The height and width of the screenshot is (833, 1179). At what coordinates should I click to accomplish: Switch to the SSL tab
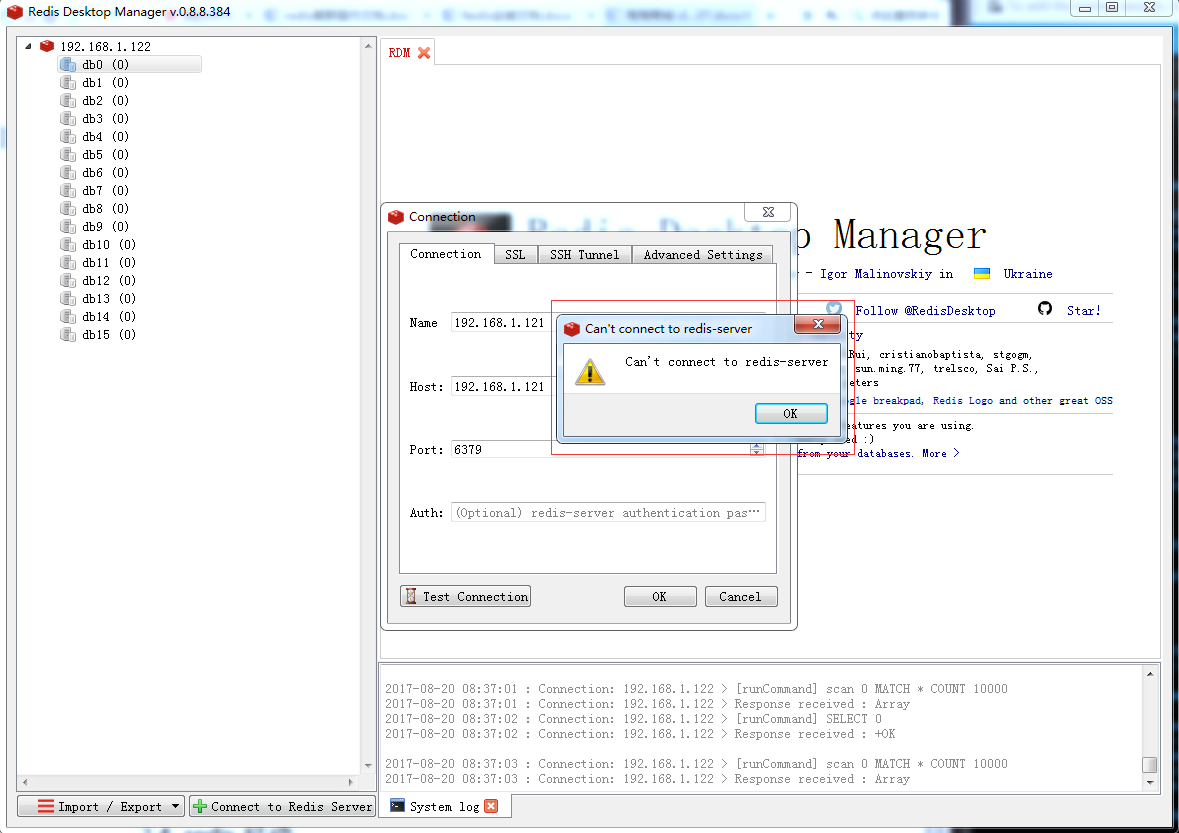(515, 255)
